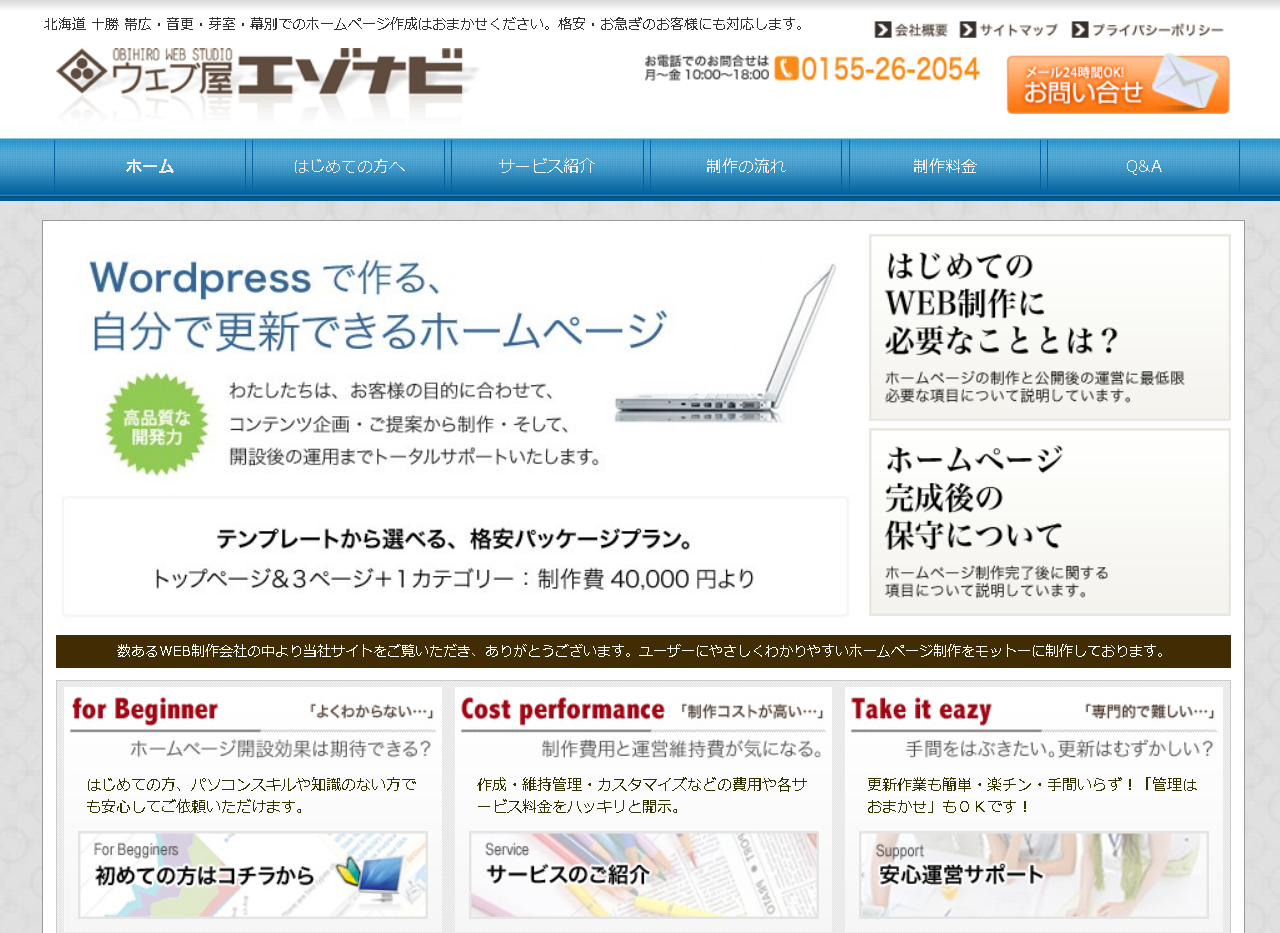The height and width of the screenshot is (933, 1280).
Task: Click the Take it eazy heading
Action: [x=921, y=710]
